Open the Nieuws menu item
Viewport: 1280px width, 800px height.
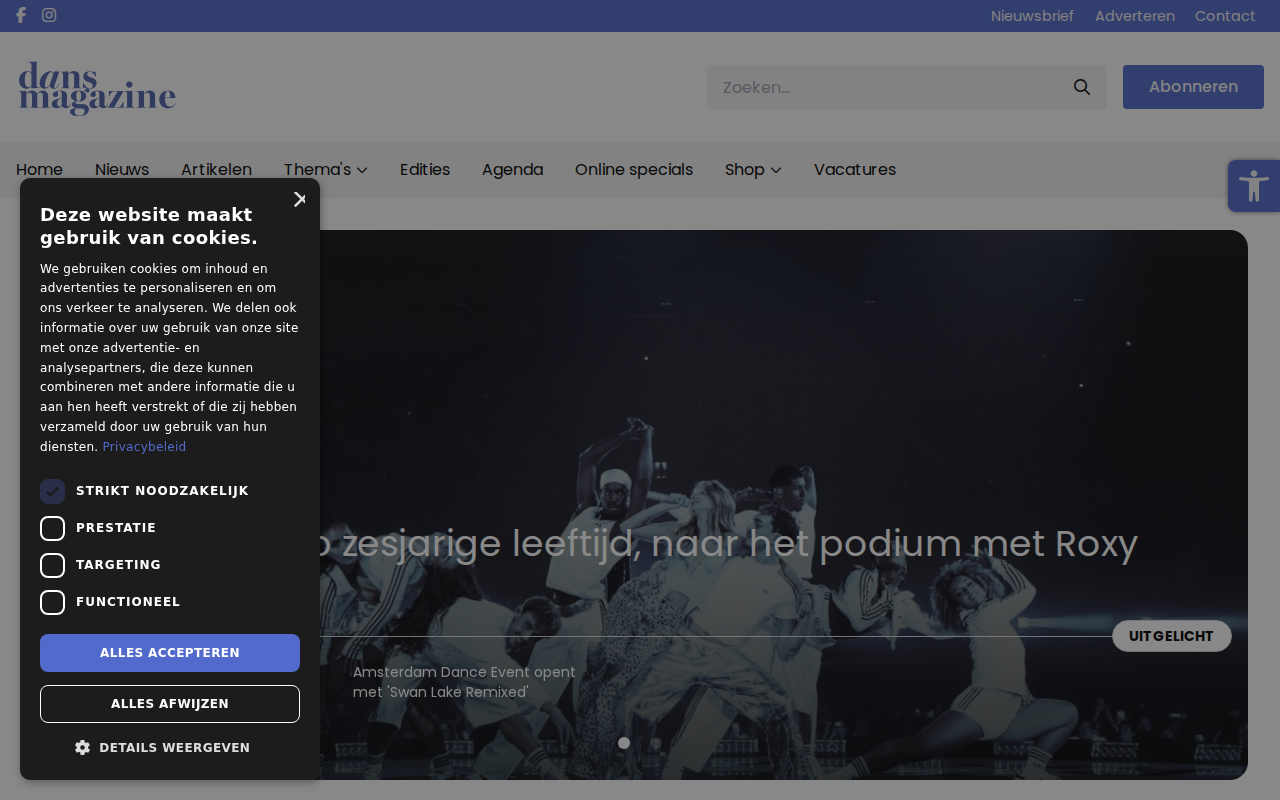pyautogui.click(x=122, y=170)
